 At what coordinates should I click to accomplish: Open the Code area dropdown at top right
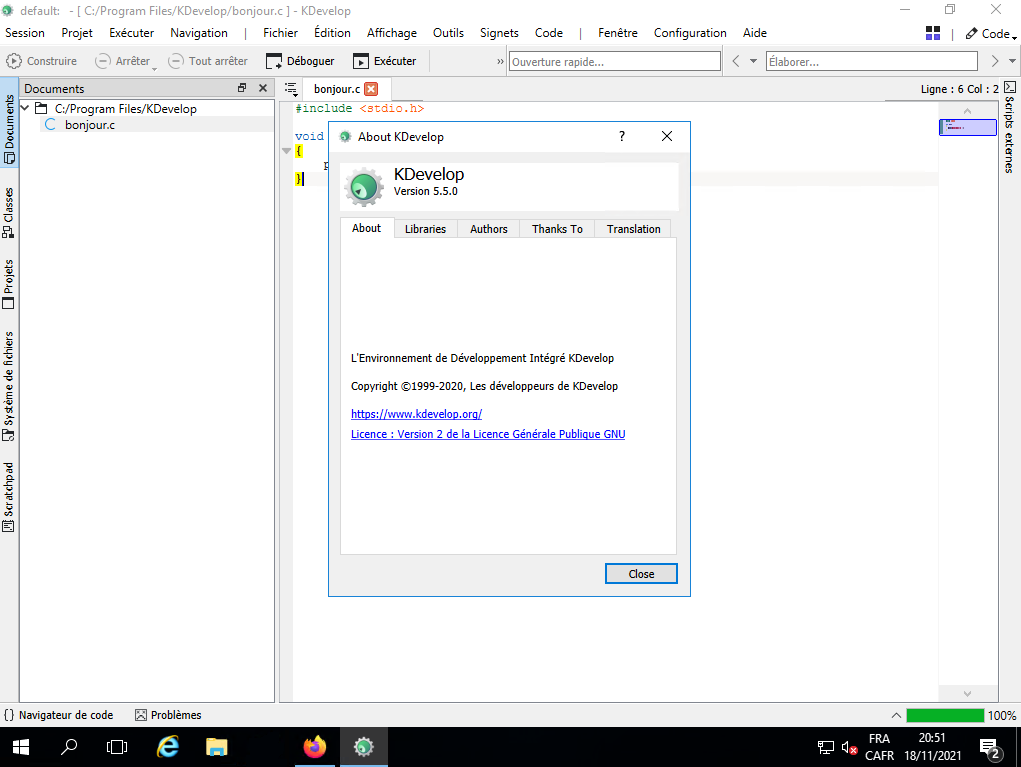coord(988,33)
